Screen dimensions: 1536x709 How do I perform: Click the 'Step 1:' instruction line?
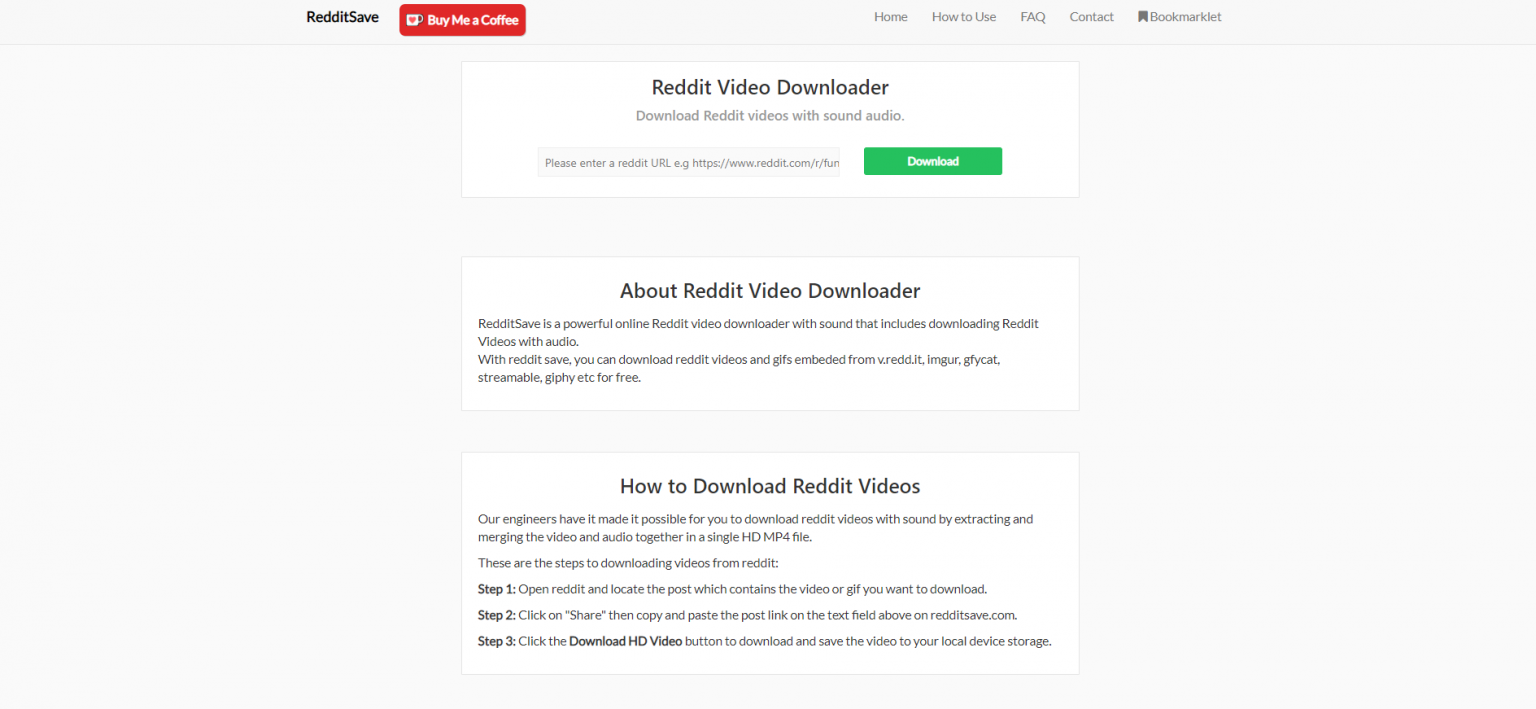(732, 589)
